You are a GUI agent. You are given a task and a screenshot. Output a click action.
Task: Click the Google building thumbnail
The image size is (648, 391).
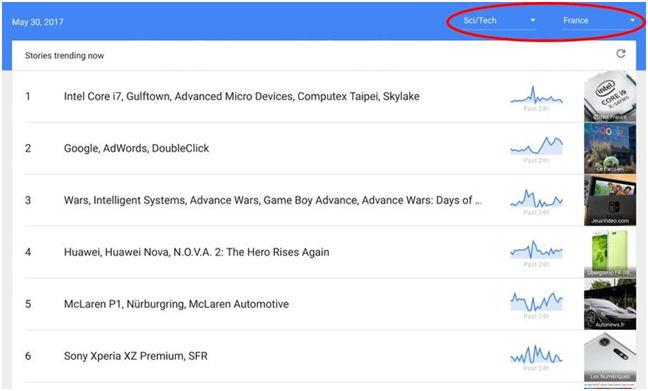[610, 148]
